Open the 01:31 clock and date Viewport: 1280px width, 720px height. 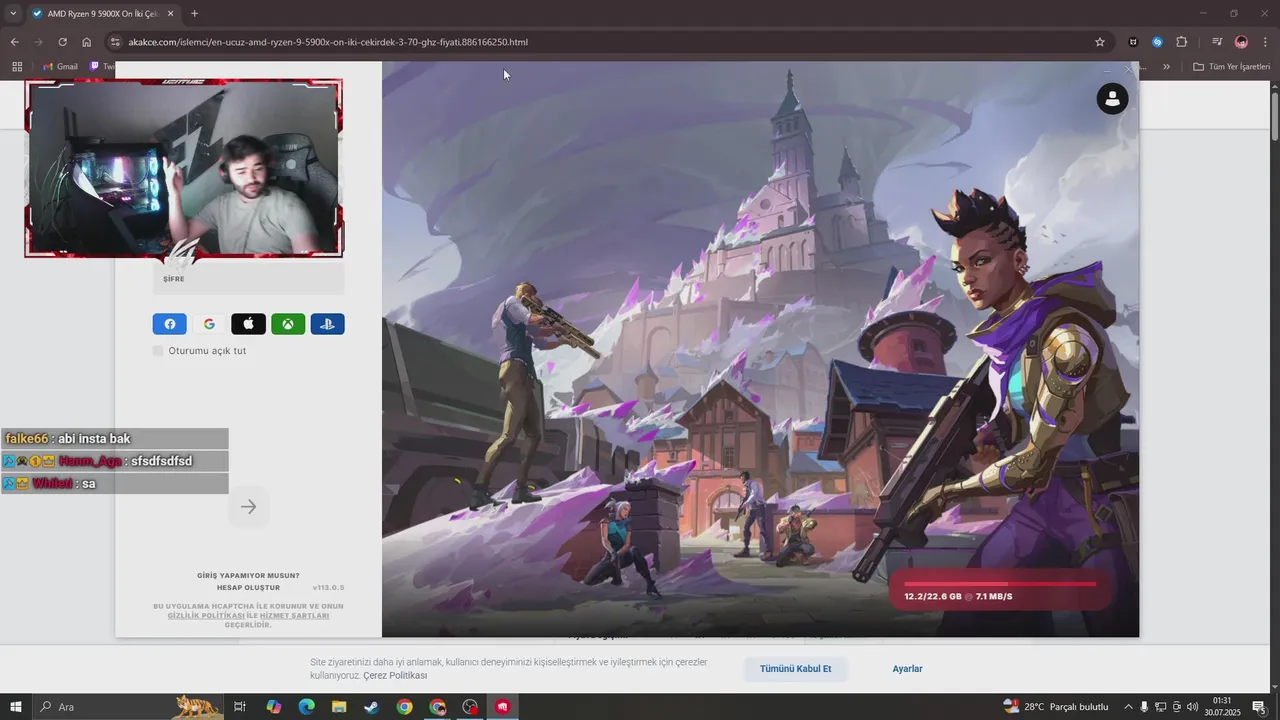[x=1222, y=707]
